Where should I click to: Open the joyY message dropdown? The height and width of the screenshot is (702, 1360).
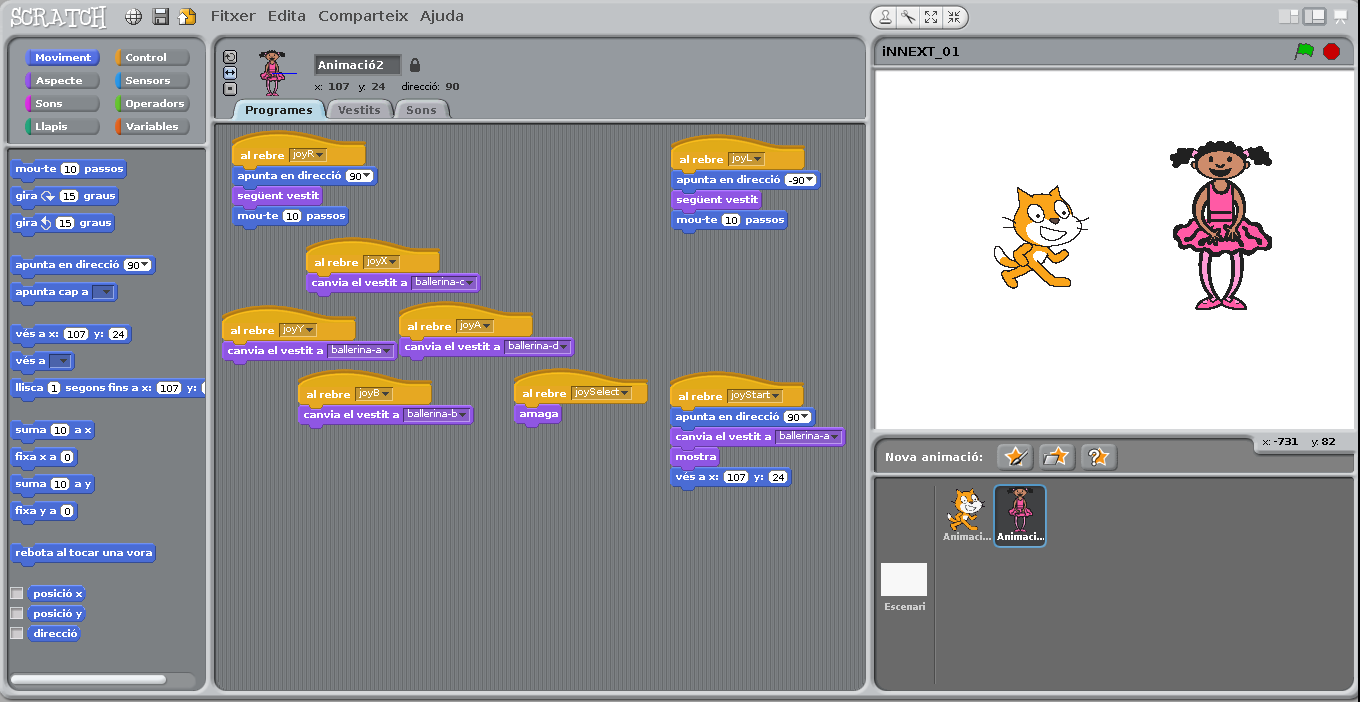tap(298, 330)
